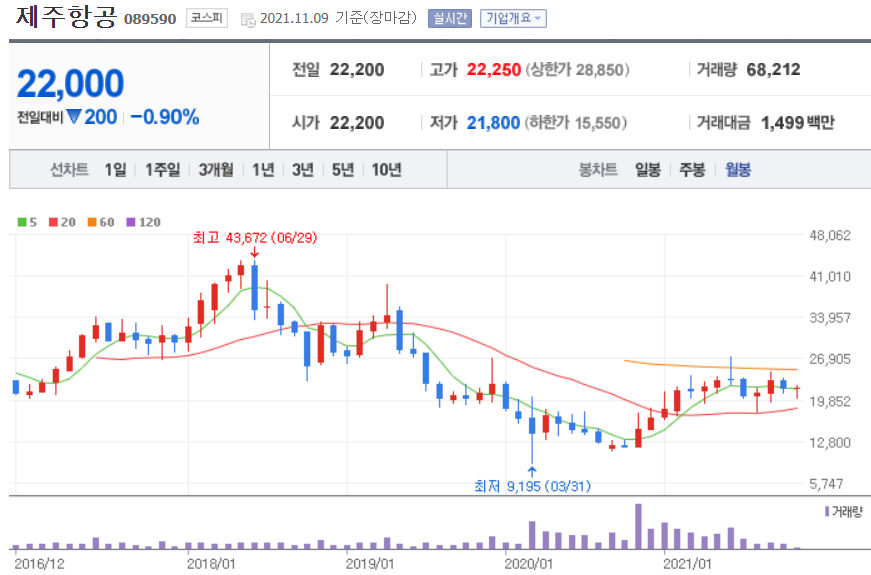
Task: Select the 3년 line chart tab
Action: 303,169
